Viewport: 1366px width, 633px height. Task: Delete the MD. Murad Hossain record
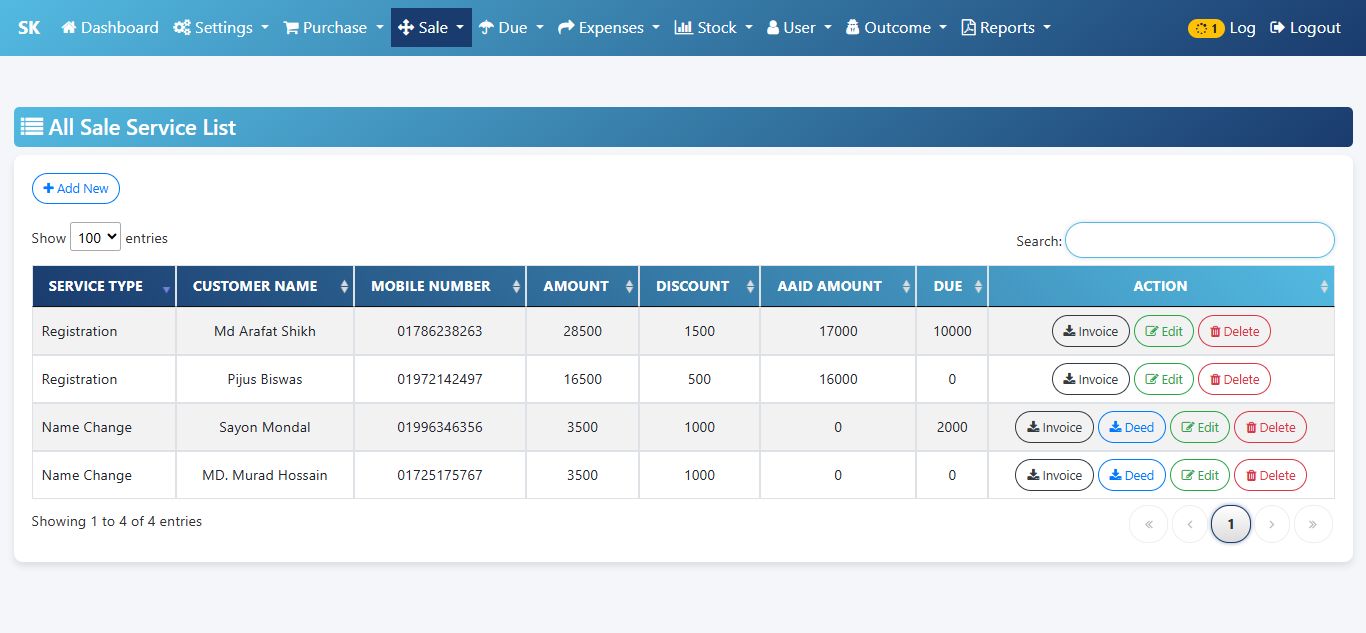pos(1270,475)
